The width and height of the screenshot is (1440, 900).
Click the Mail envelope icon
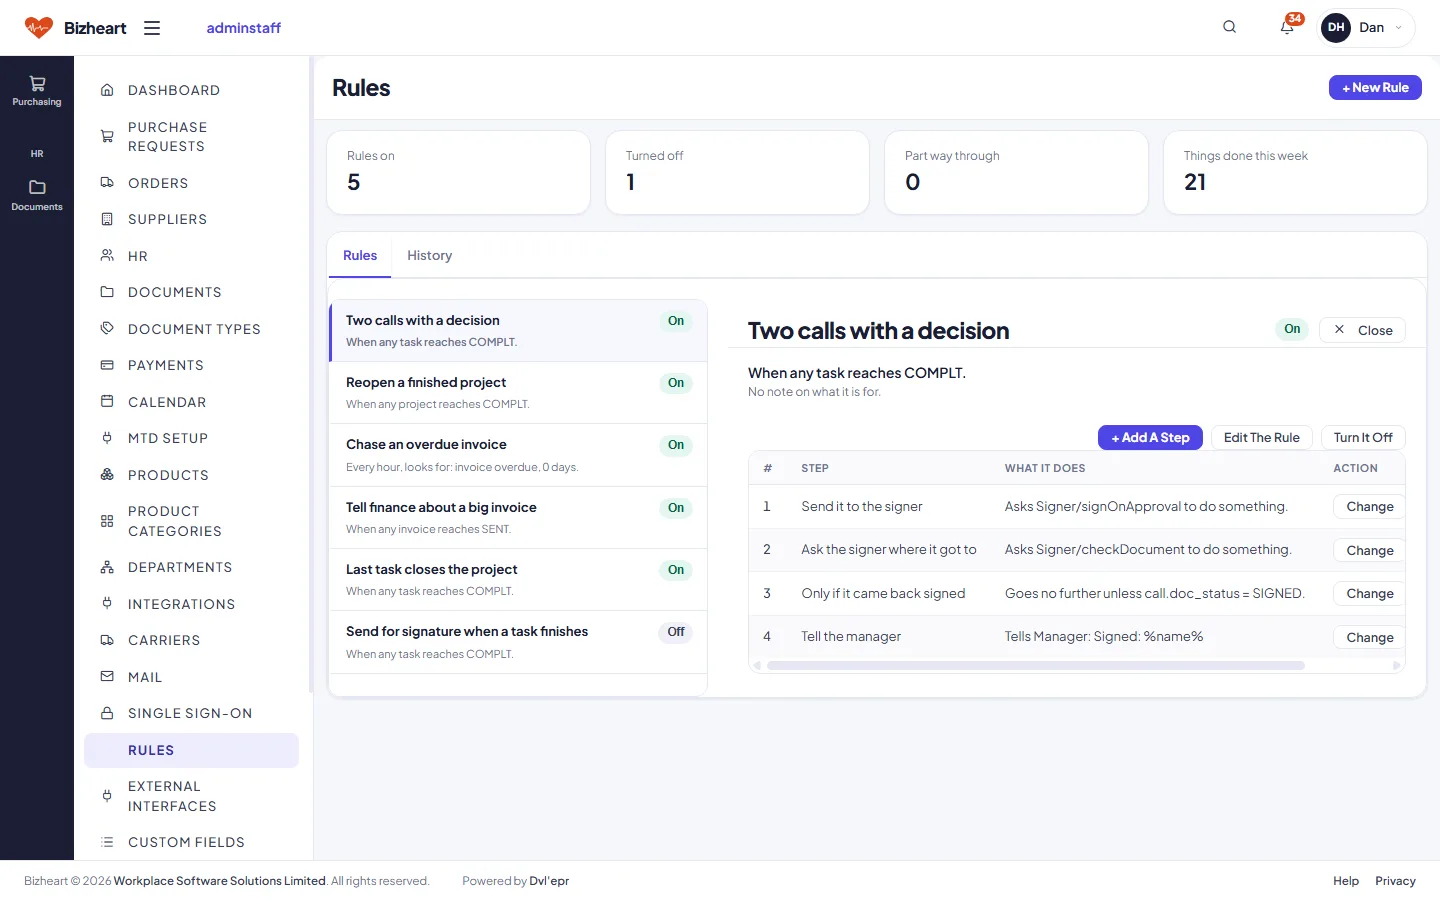(107, 677)
